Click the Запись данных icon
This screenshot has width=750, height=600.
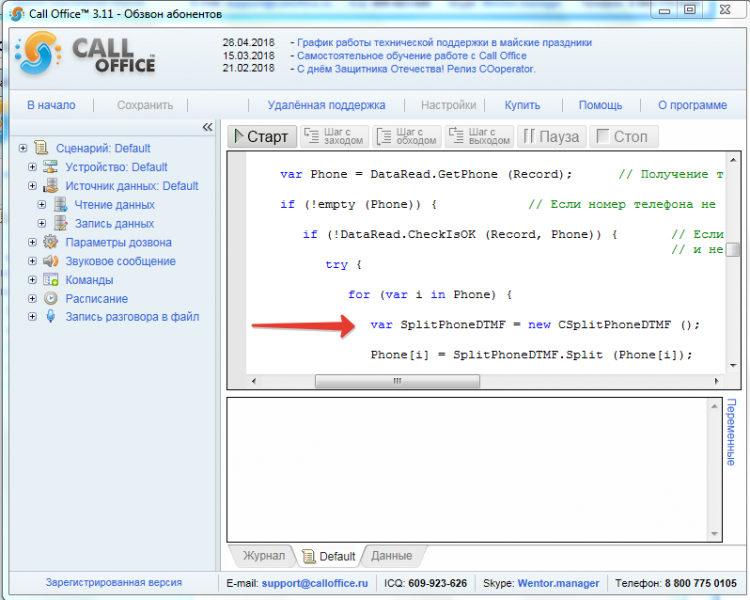click(60, 223)
